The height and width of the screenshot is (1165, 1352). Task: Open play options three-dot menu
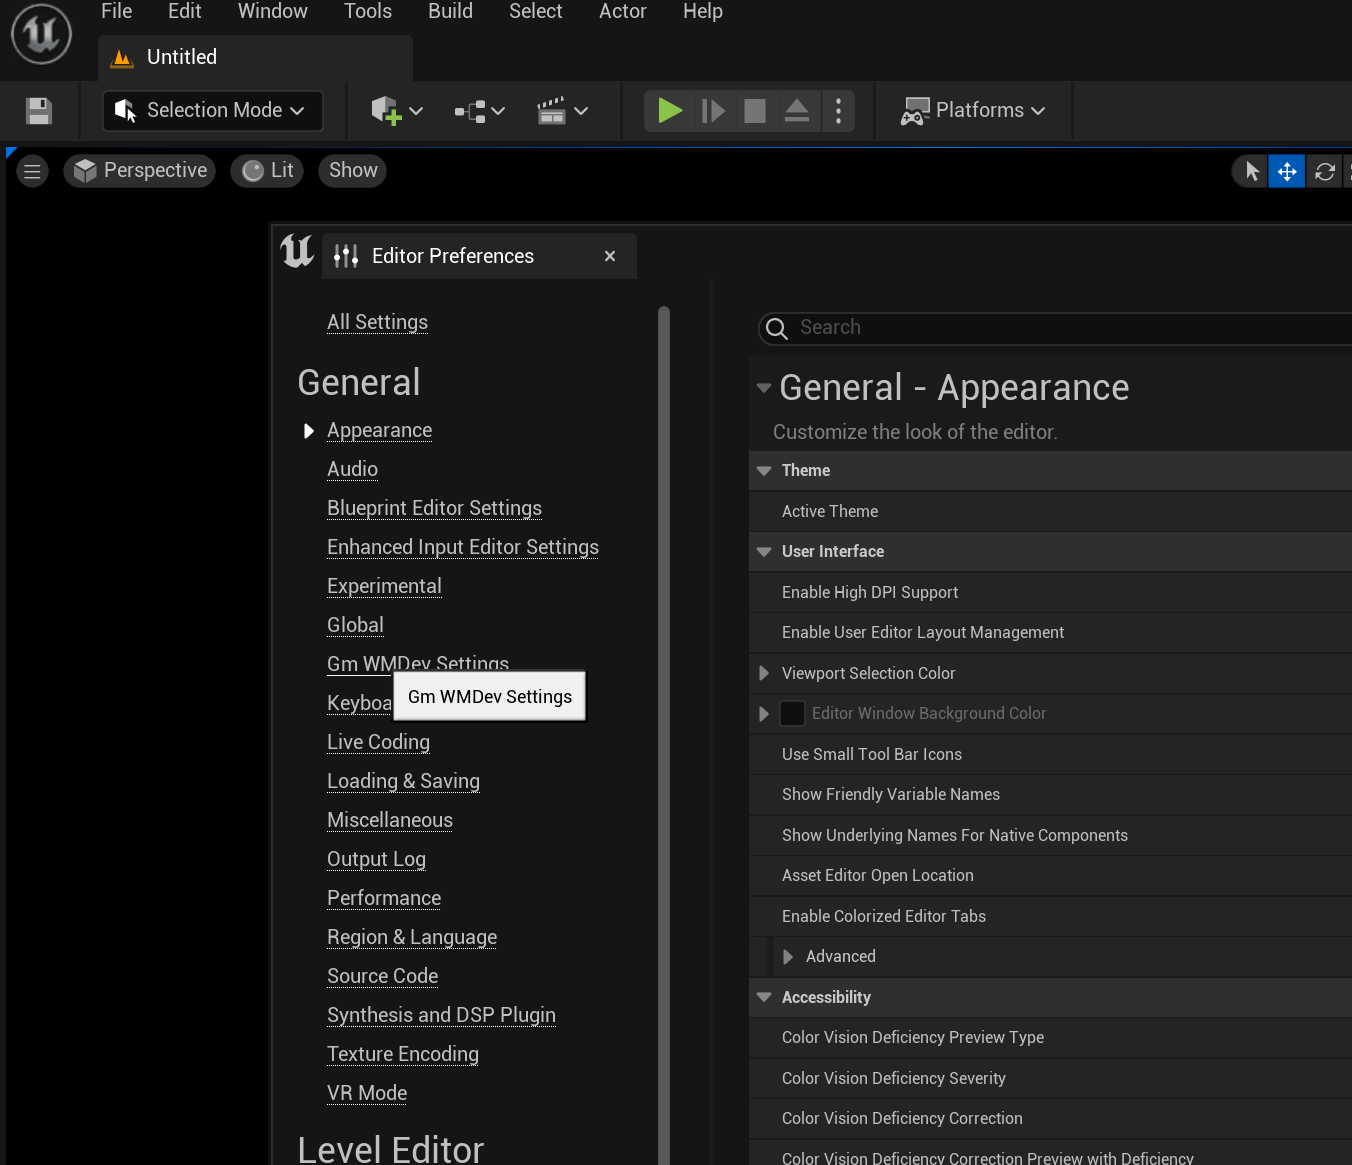pyautogui.click(x=838, y=110)
